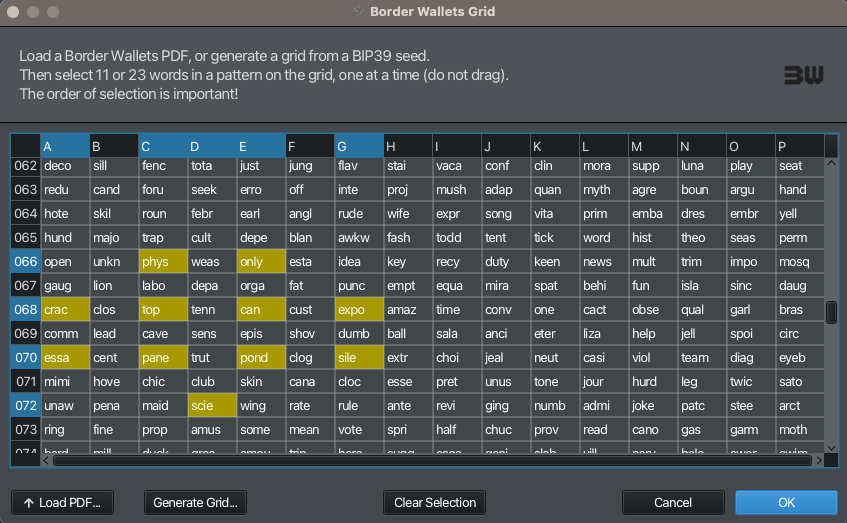This screenshot has height=523, width=847.
Task: Select the word 'half' in row 073
Action: (456, 430)
